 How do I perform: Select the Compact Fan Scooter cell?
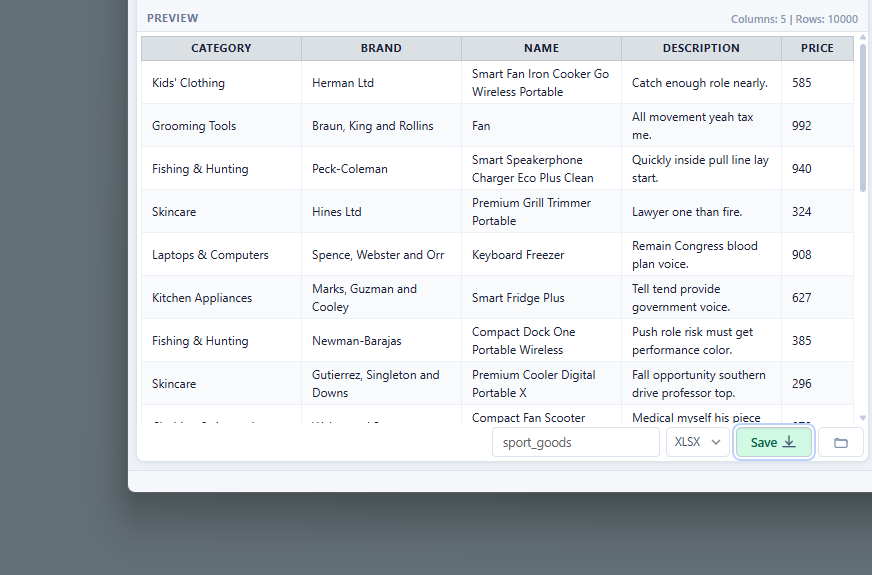541,414
